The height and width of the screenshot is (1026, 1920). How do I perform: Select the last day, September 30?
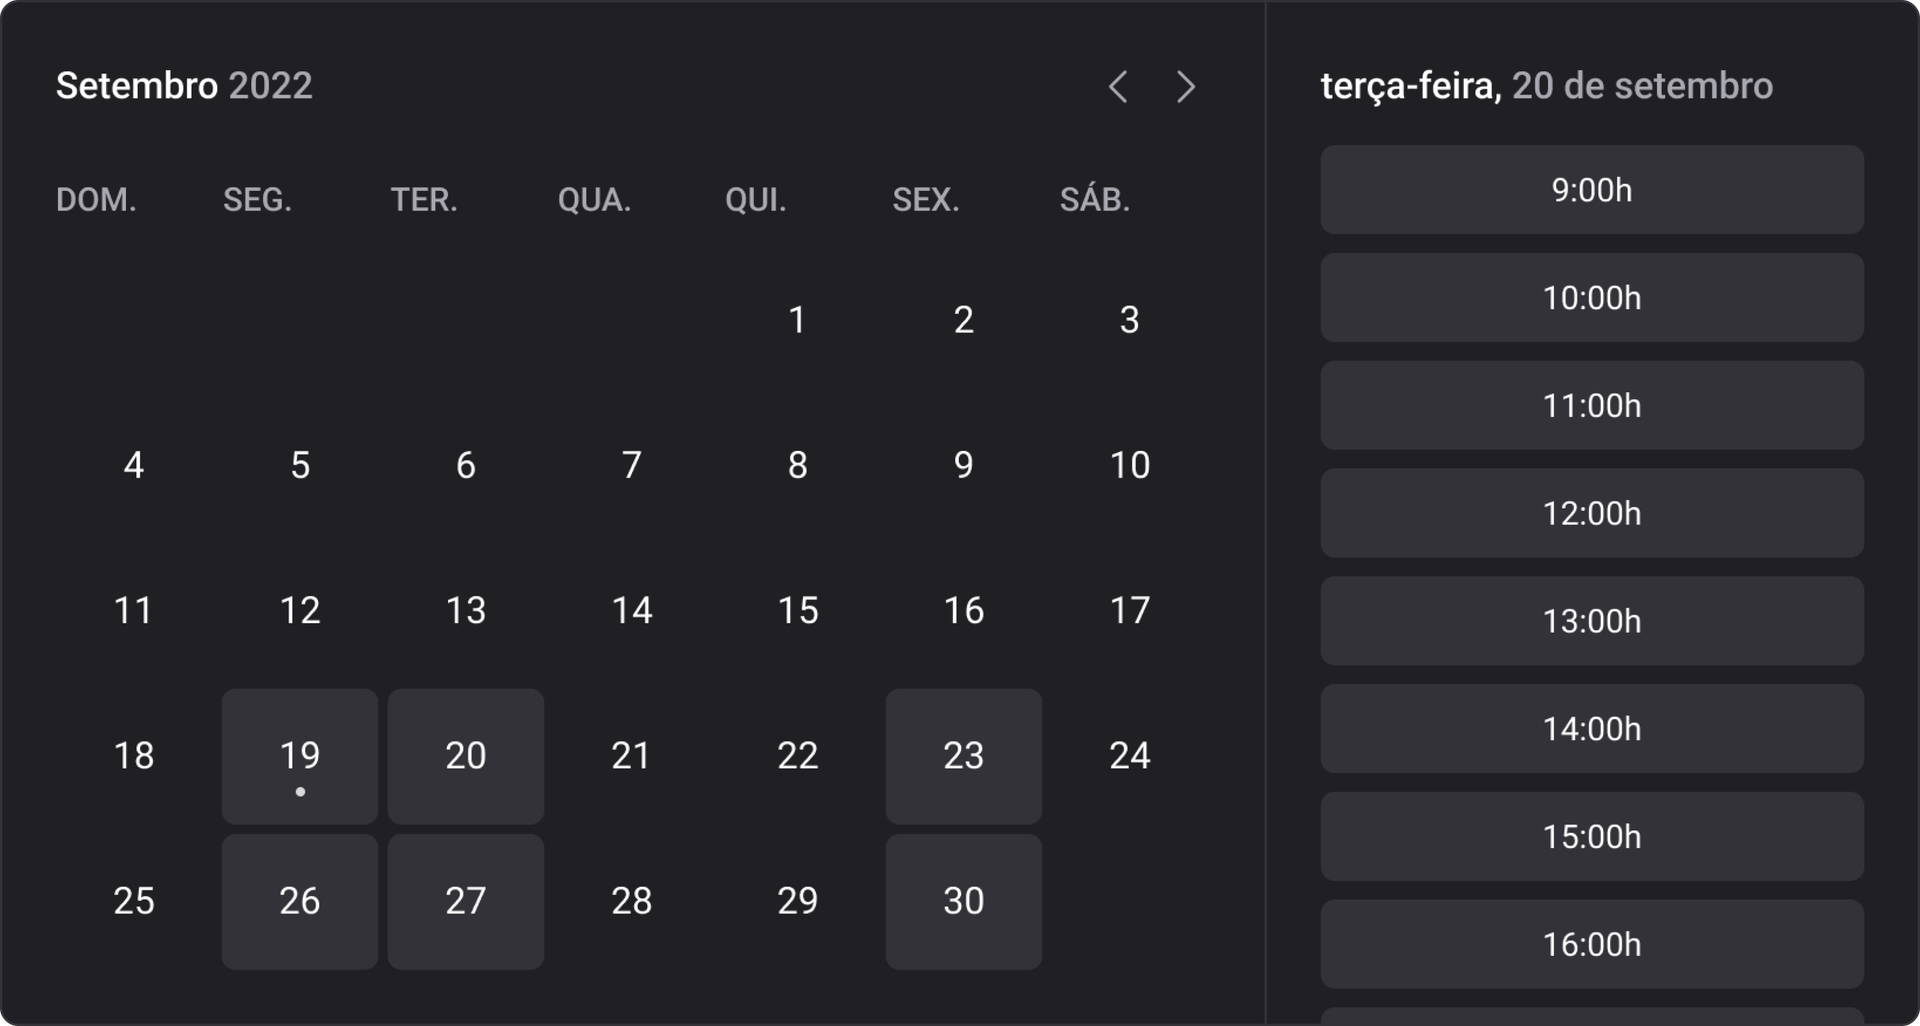963,901
